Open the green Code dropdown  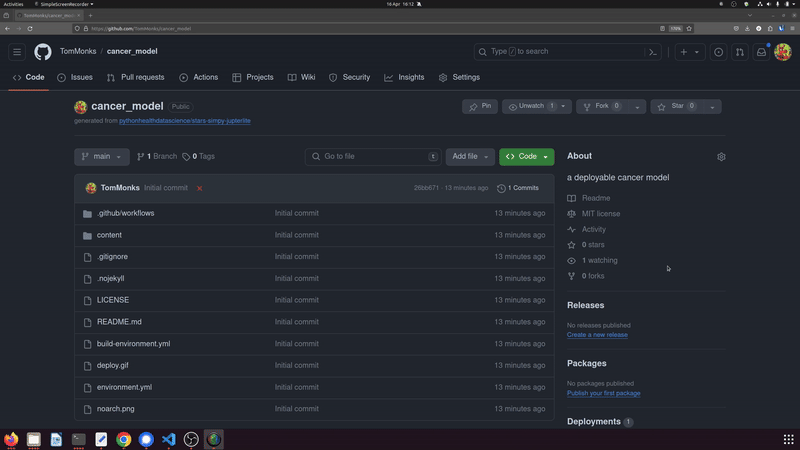click(x=527, y=157)
